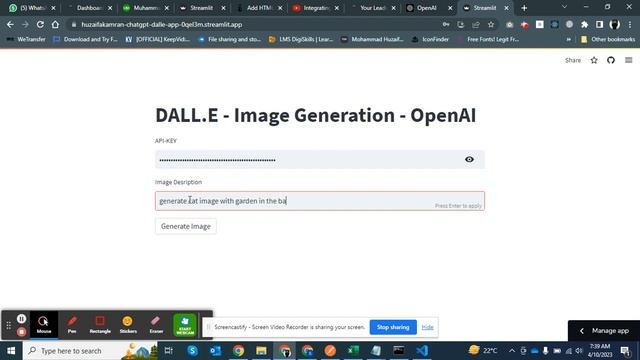640x360 pixels.
Task: Select the Pen annotation tool
Action: pyautogui.click(x=72, y=325)
